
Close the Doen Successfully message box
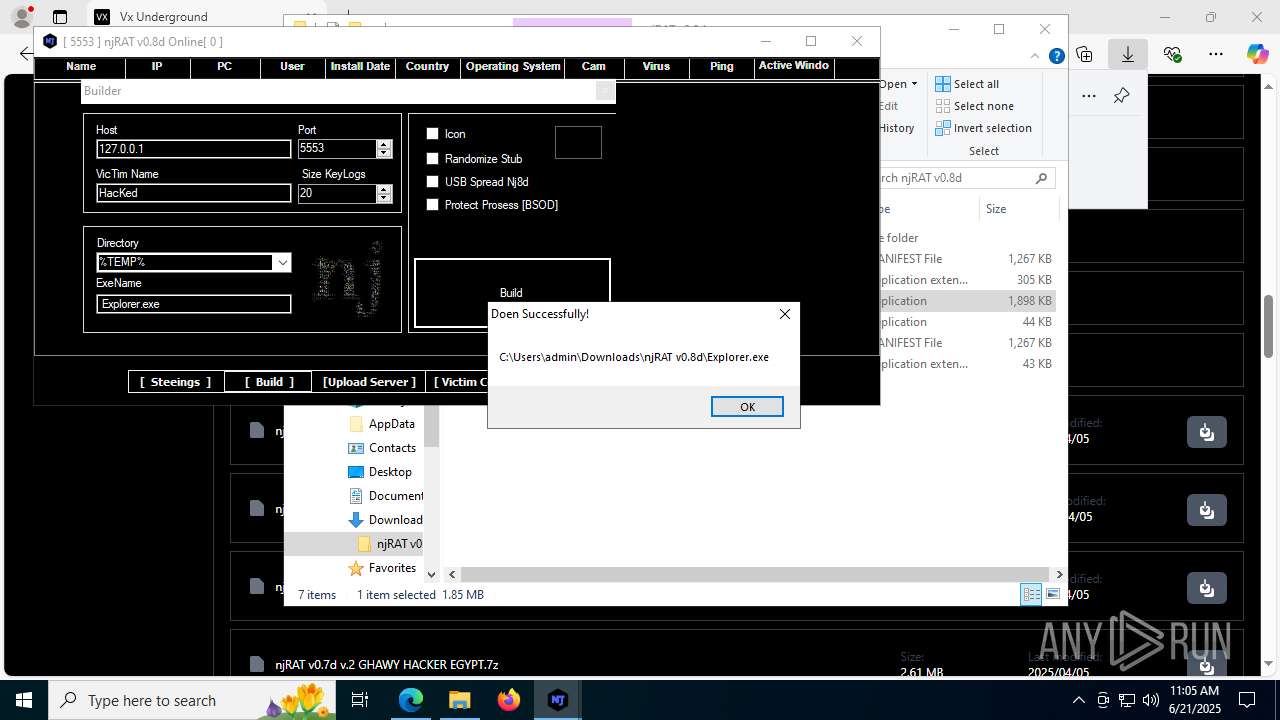coord(785,314)
